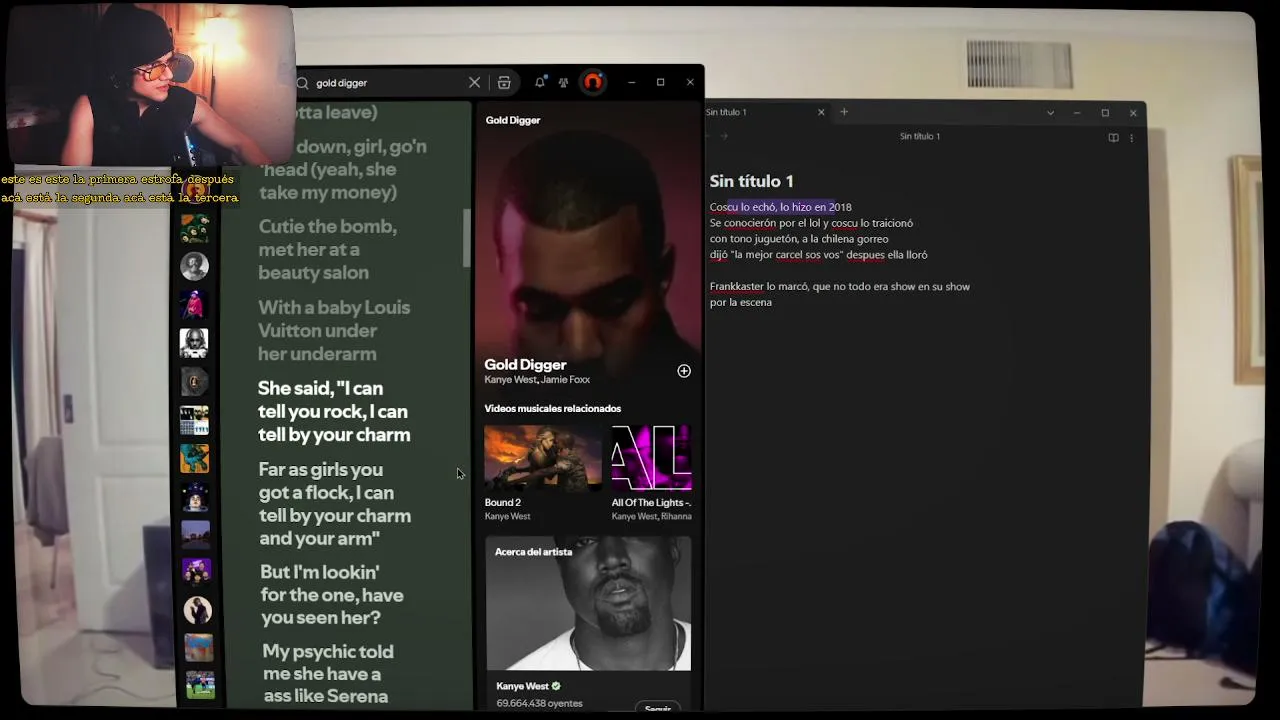Open library item with the purple group cover
This screenshot has height=720, width=1280.
click(x=196, y=571)
